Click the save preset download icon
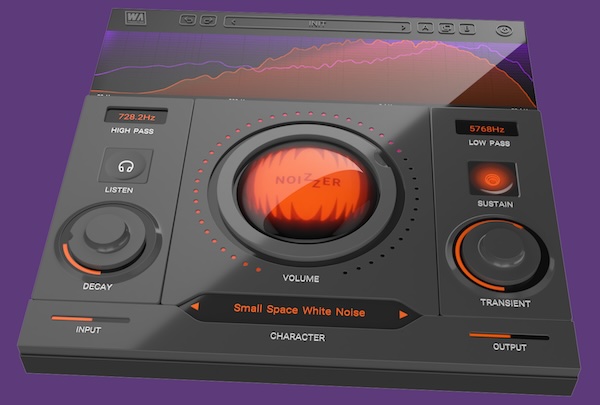The height and width of the screenshot is (405, 600). pyautogui.click(x=467, y=29)
